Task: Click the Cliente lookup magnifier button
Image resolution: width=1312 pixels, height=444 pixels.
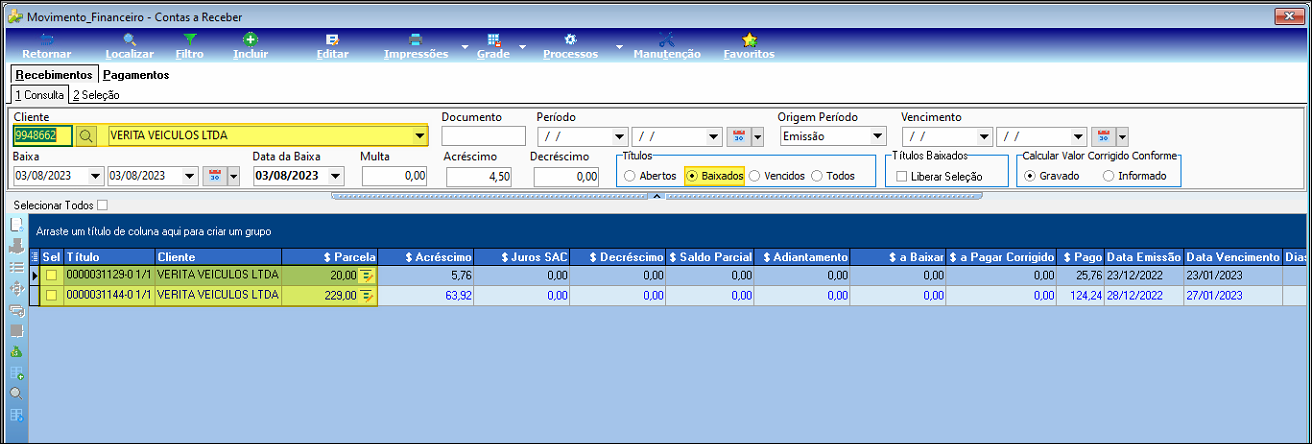Action: [x=87, y=136]
